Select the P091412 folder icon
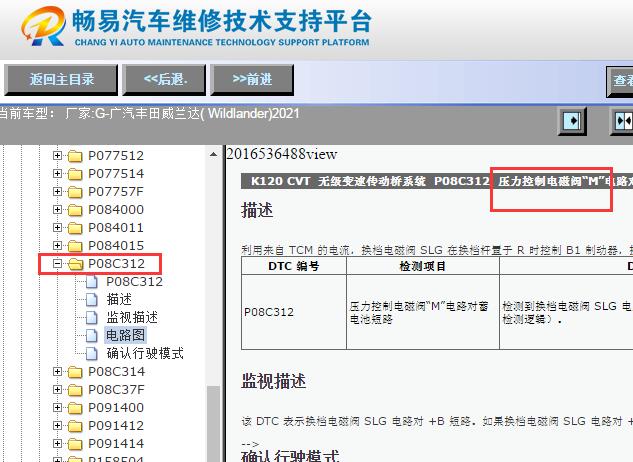The height and width of the screenshot is (462, 633). pyautogui.click(x=75, y=426)
